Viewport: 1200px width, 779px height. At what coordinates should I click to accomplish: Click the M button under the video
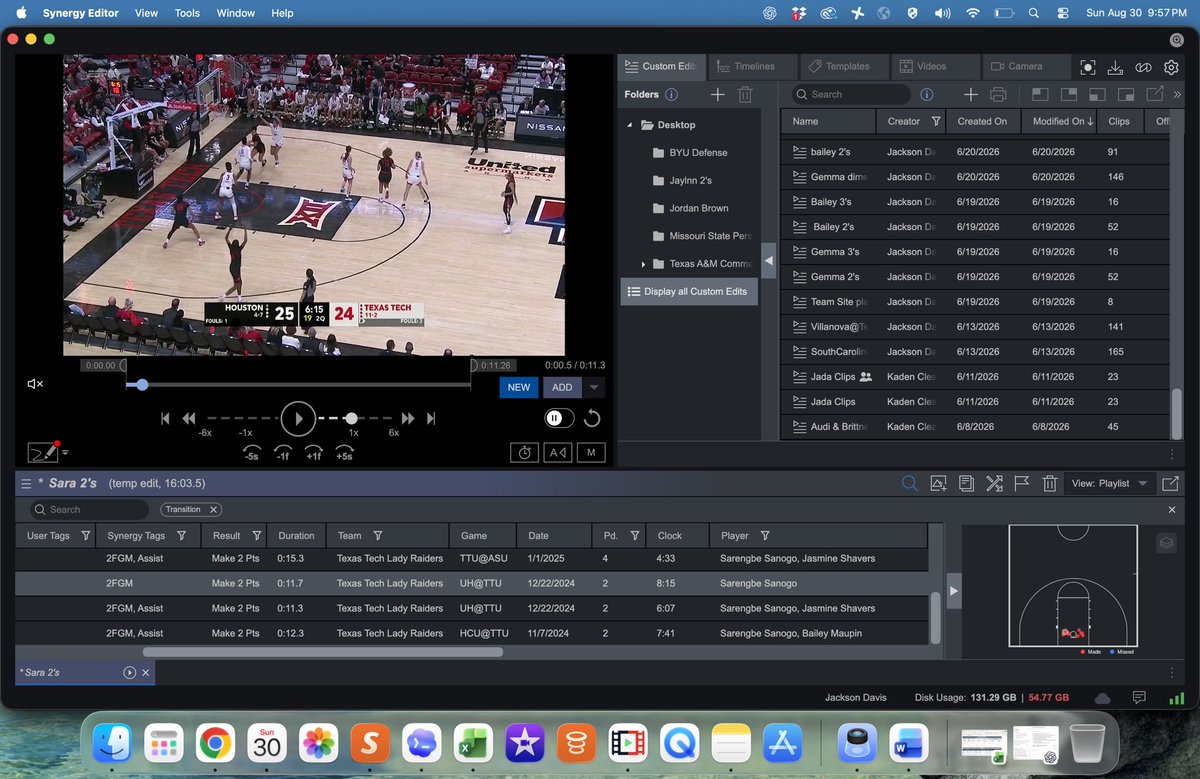591,452
